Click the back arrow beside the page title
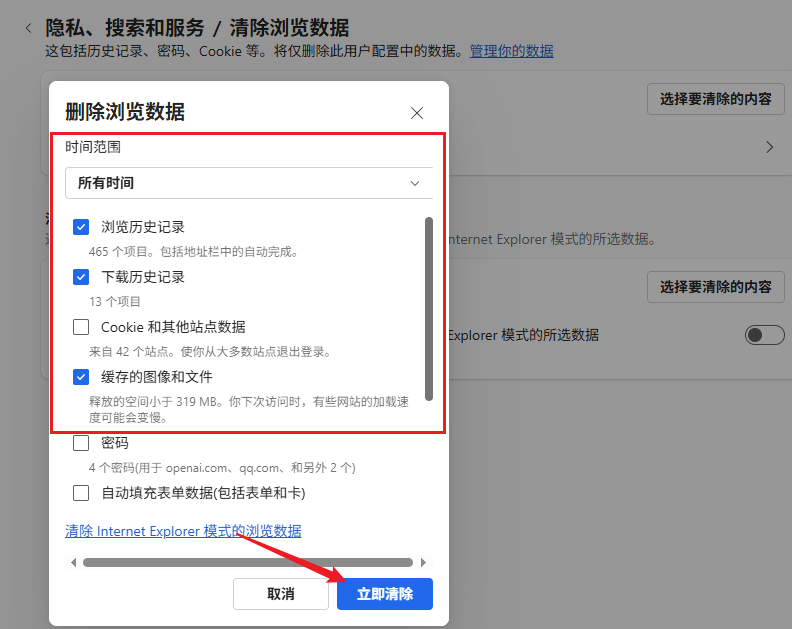 pos(28,28)
